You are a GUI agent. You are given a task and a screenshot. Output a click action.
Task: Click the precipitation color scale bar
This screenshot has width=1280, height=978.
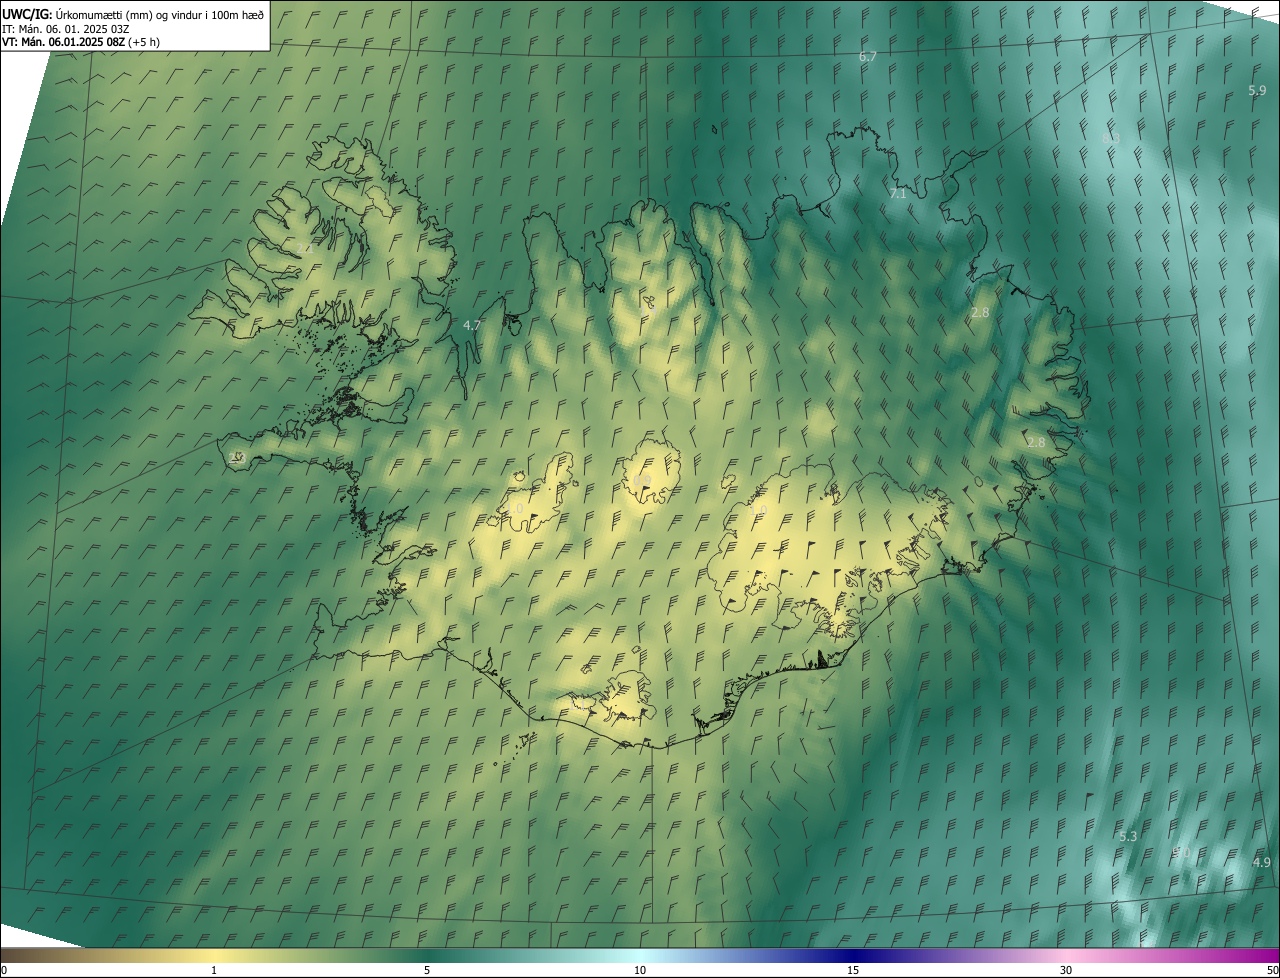coord(640,955)
